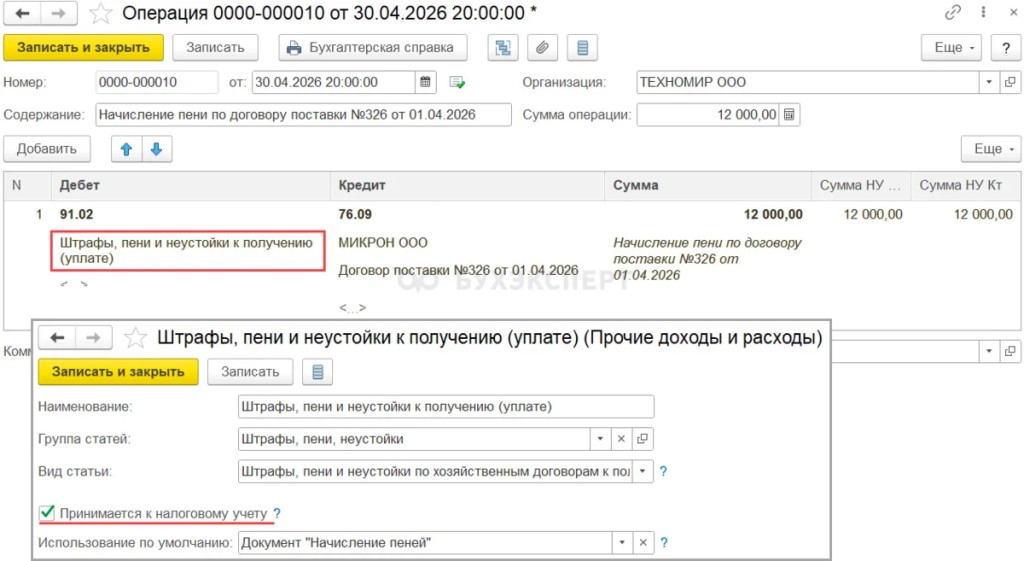Copy a link to the operation document
The width and height of the screenshot is (1024, 561).
(953, 12)
